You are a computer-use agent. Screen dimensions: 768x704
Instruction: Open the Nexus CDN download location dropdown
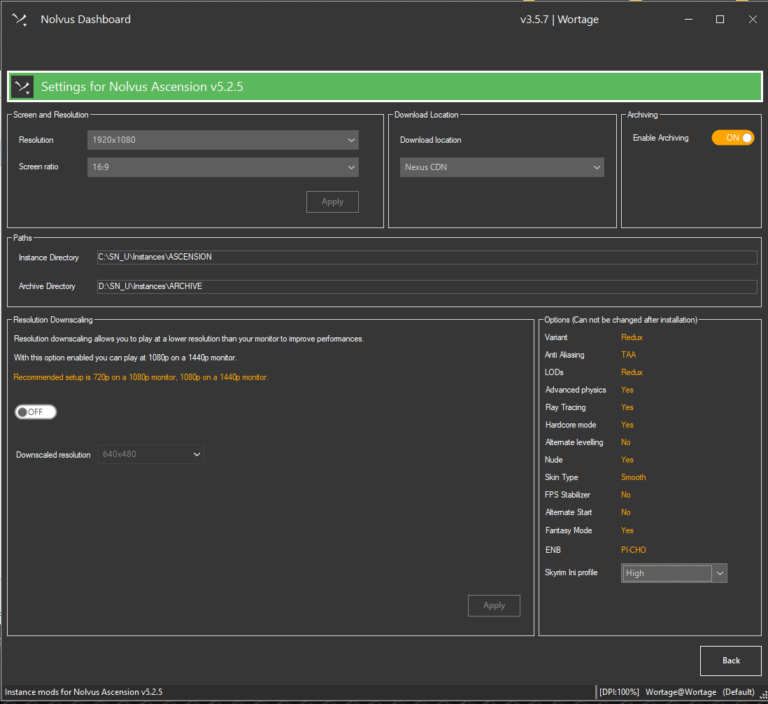[x=502, y=168]
